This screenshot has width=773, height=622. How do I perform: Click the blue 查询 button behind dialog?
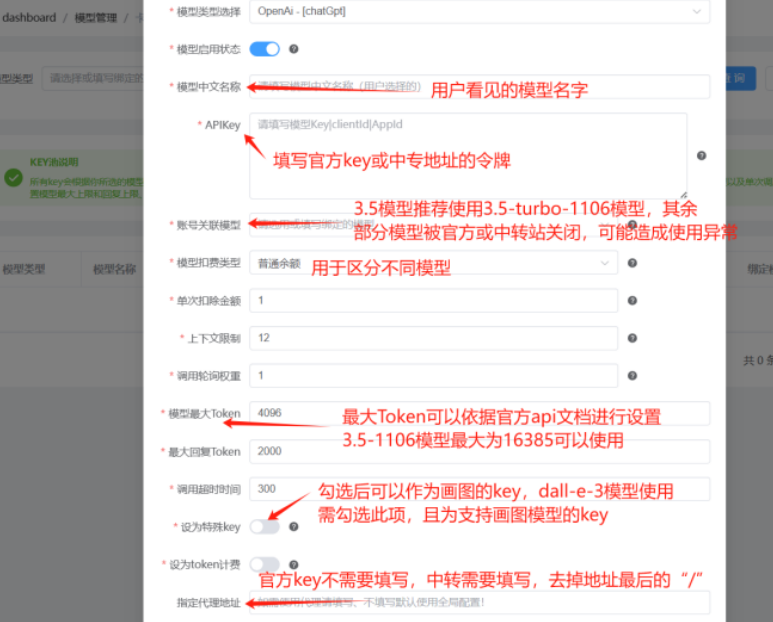(739, 78)
